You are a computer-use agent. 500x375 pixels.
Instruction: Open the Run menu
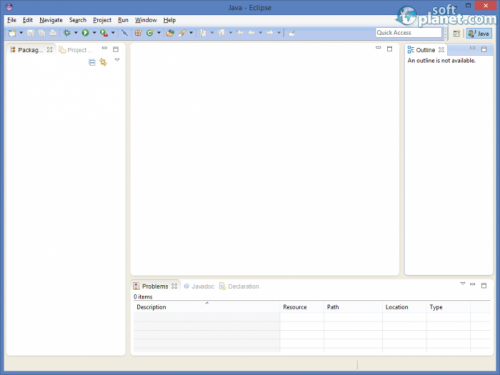(x=123, y=20)
